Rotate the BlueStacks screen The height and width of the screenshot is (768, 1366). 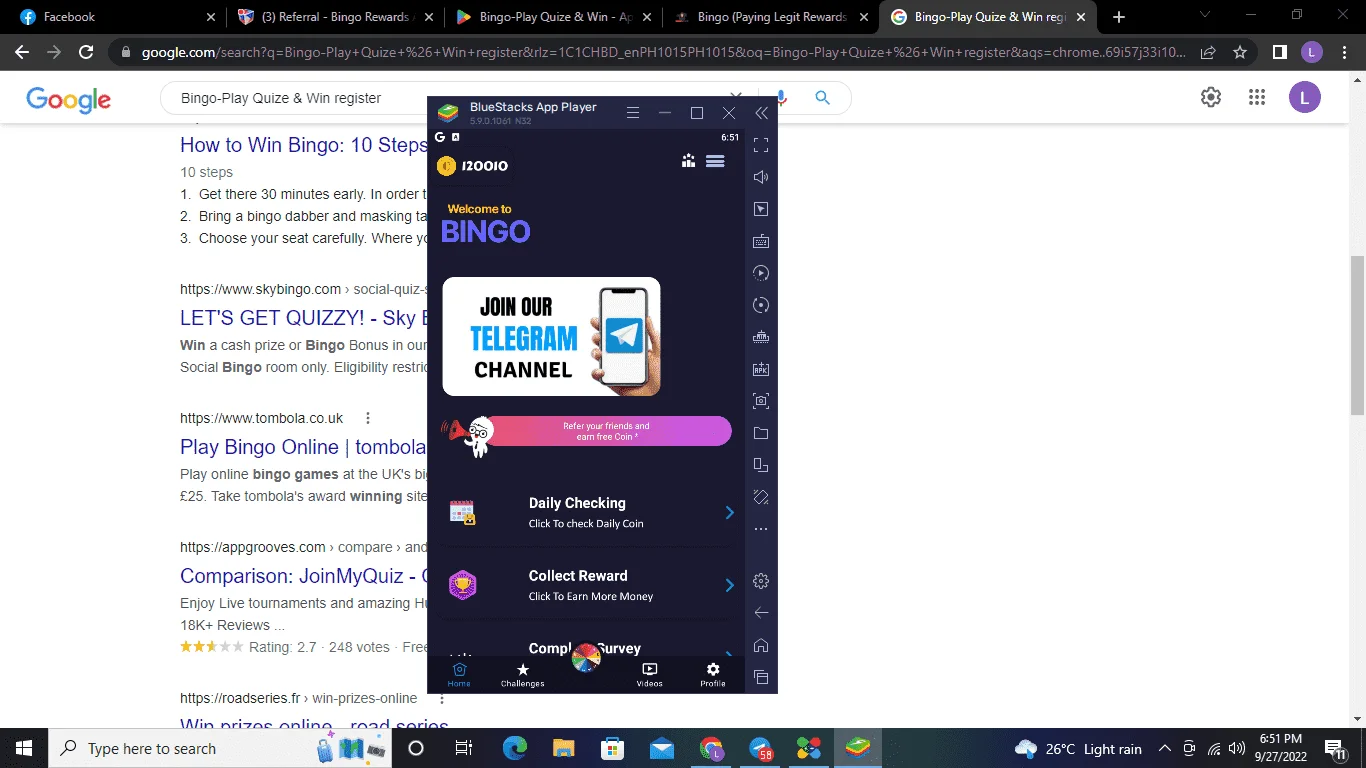761,497
